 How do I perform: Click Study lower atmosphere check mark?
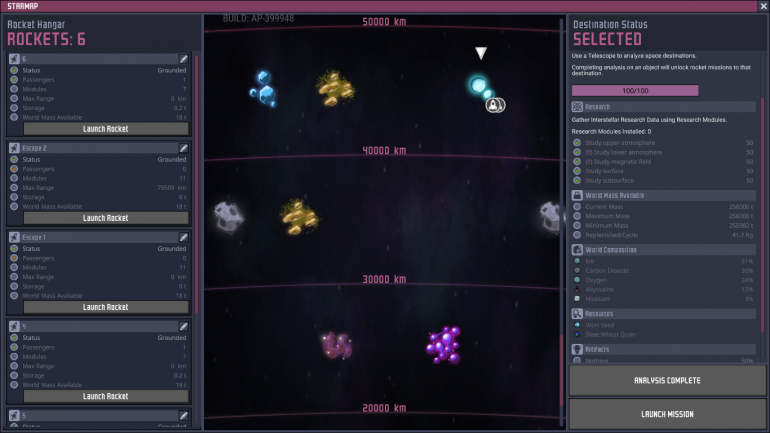577,152
